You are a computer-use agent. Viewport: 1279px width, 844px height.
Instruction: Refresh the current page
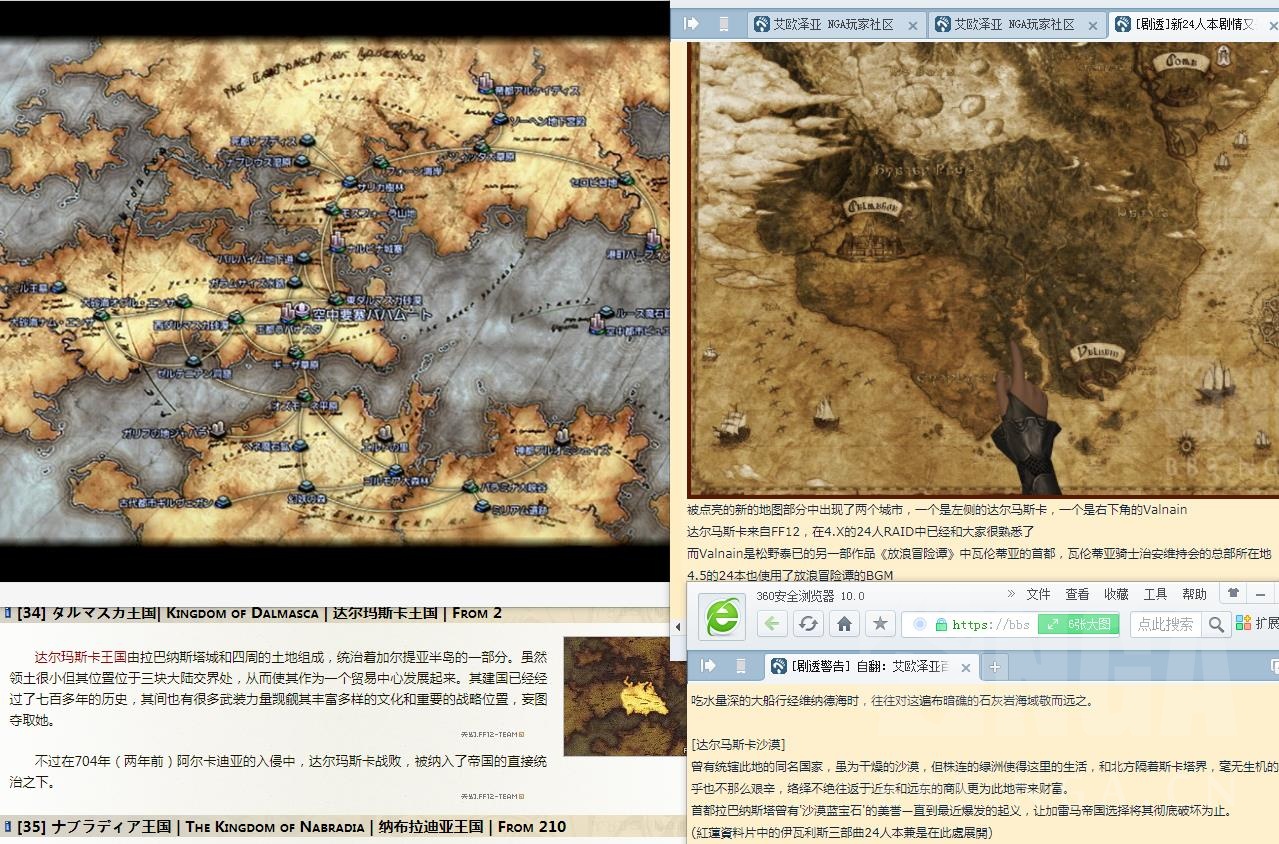click(x=808, y=621)
